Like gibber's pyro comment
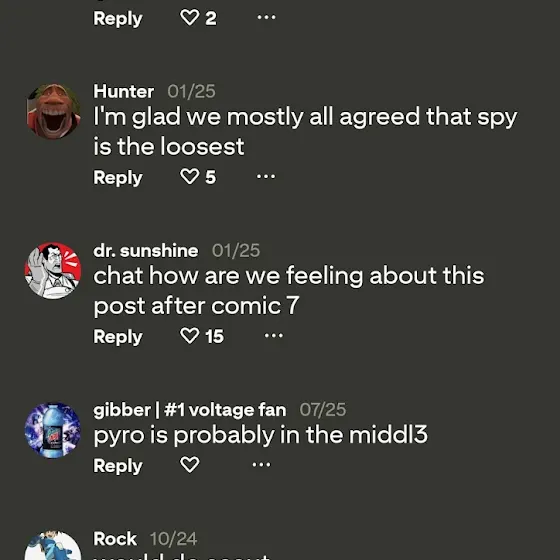 189,465
